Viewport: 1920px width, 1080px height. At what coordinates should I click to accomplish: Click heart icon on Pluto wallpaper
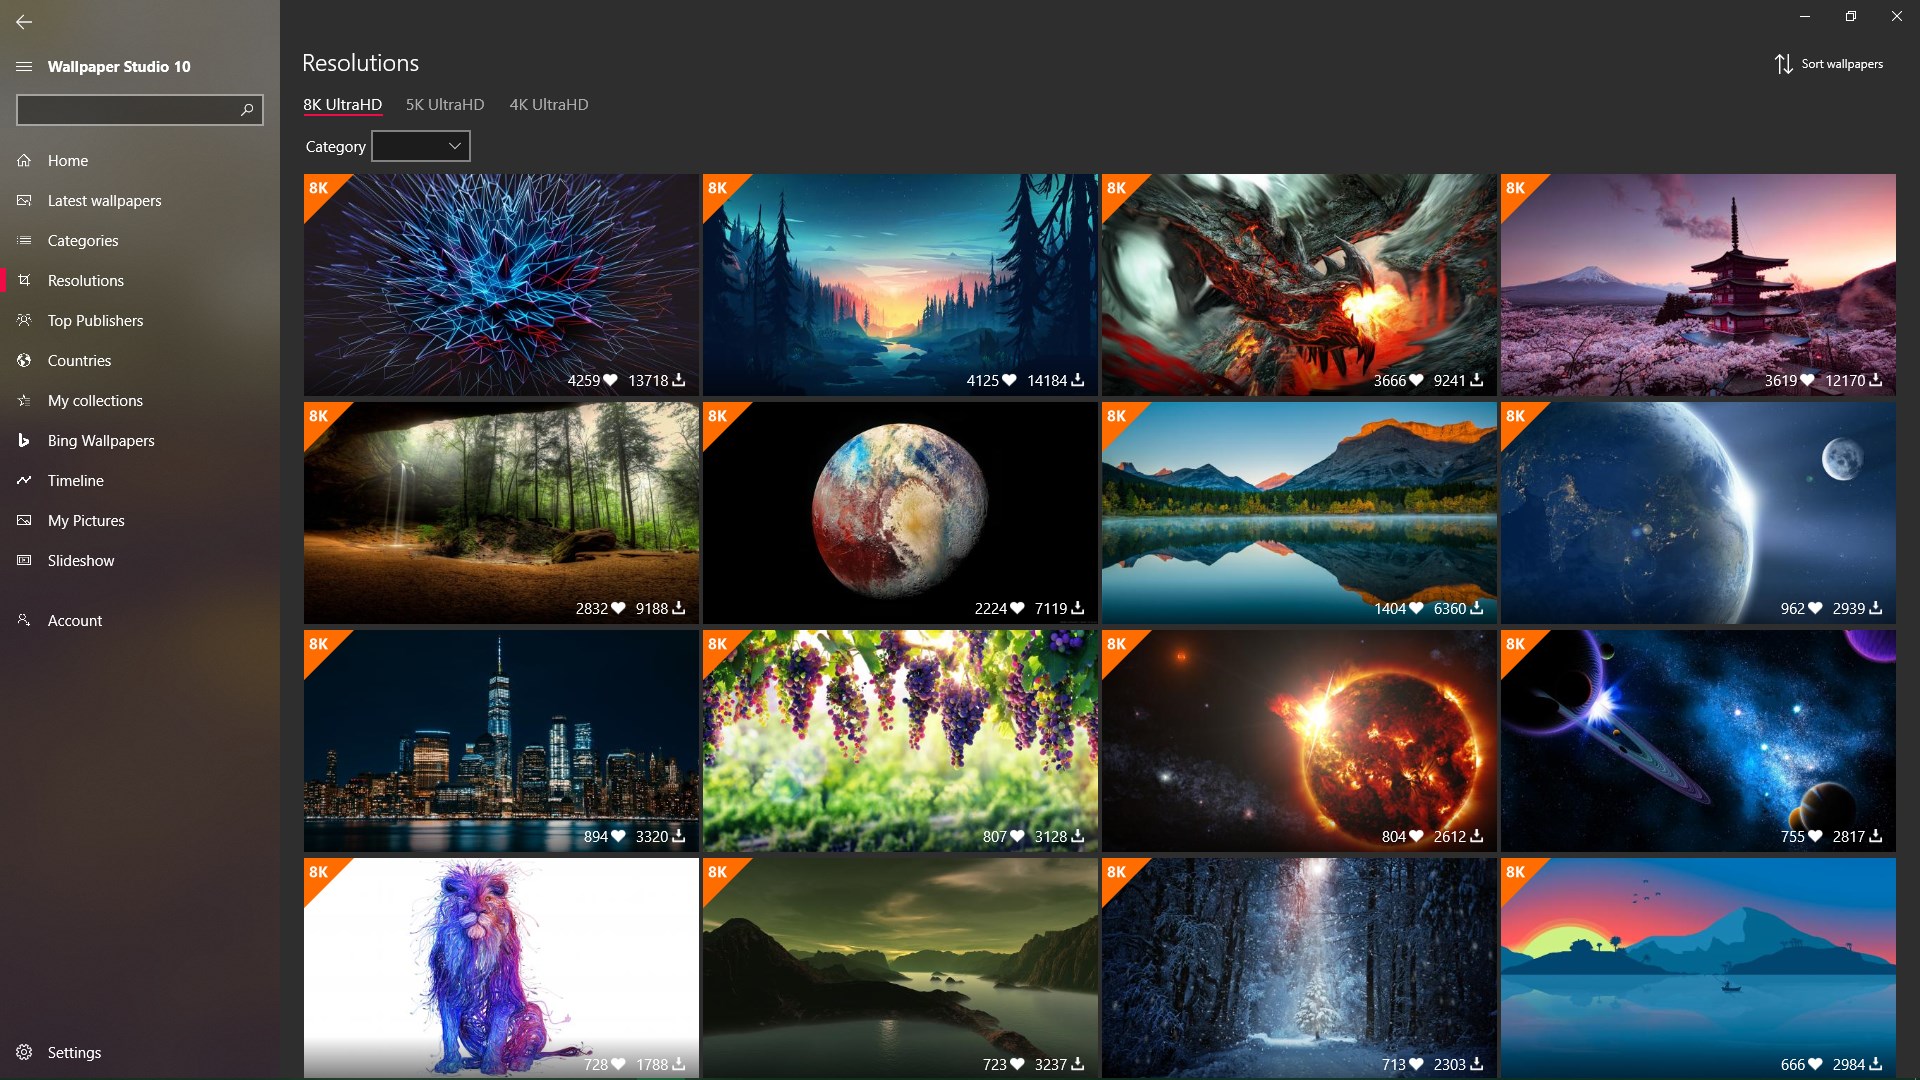(x=1017, y=608)
